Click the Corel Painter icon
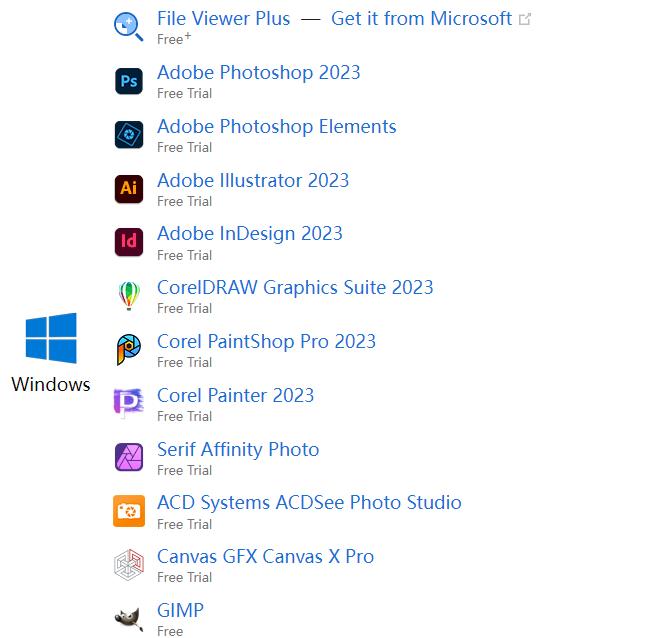 (129, 403)
